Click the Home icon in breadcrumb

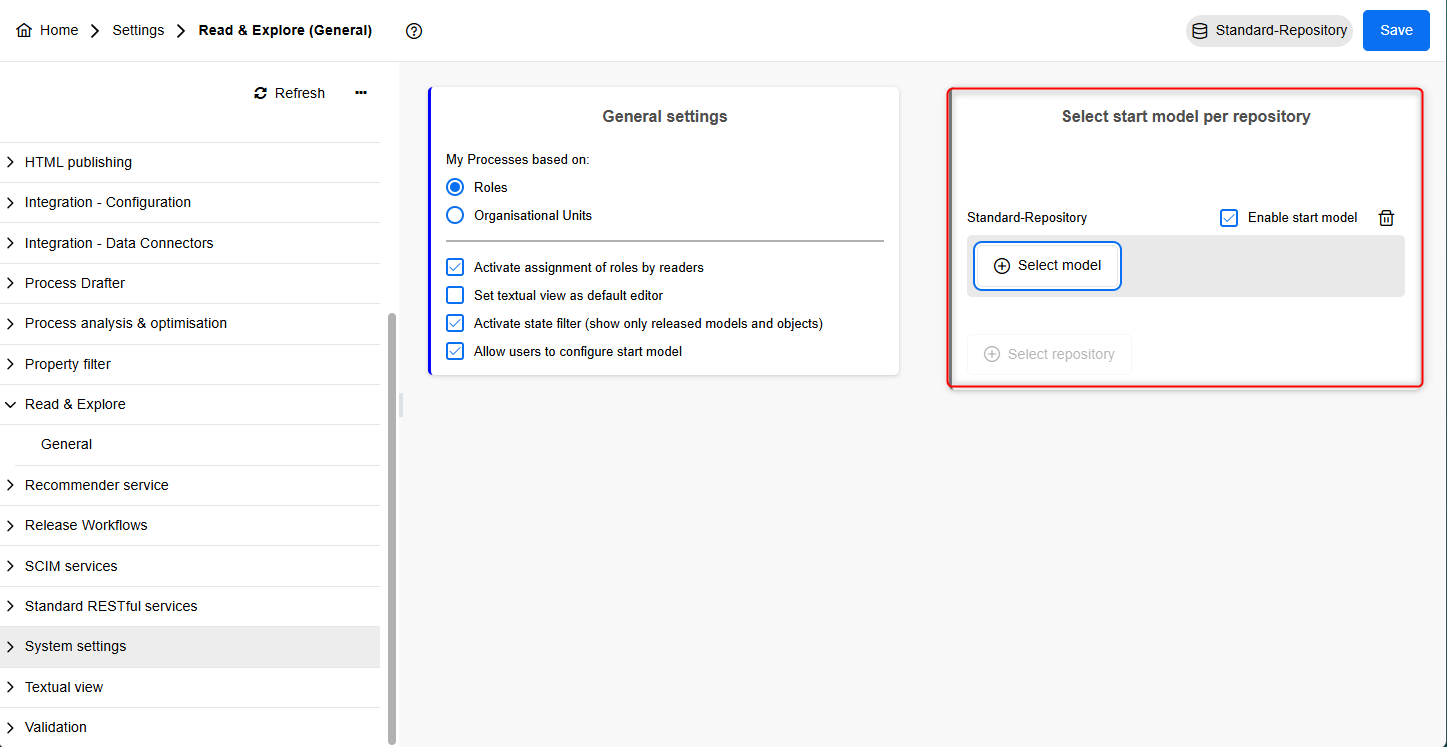tap(24, 30)
